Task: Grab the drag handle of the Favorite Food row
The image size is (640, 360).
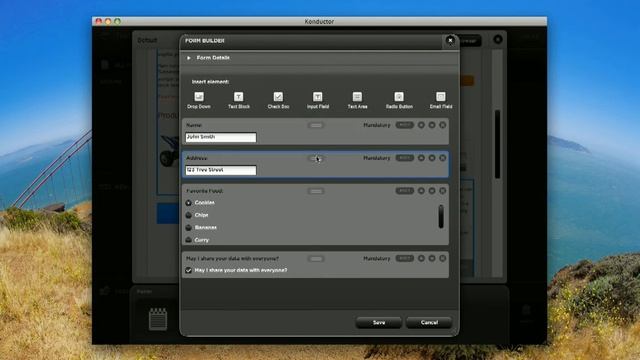Action: pyautogui.click(x=316, y=191)
